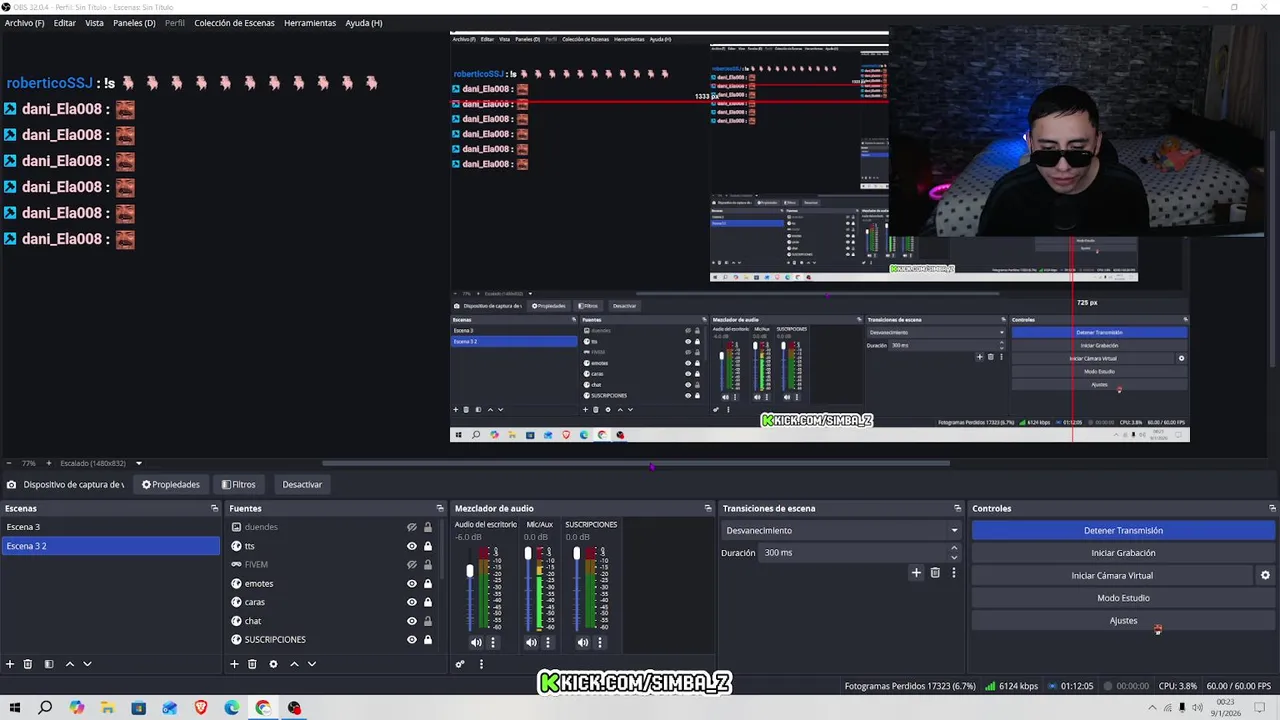Add a new source in Fuentes panel
Image resolution: width=1280 pixels, height=720 pixels.
(x=234, y=664)
